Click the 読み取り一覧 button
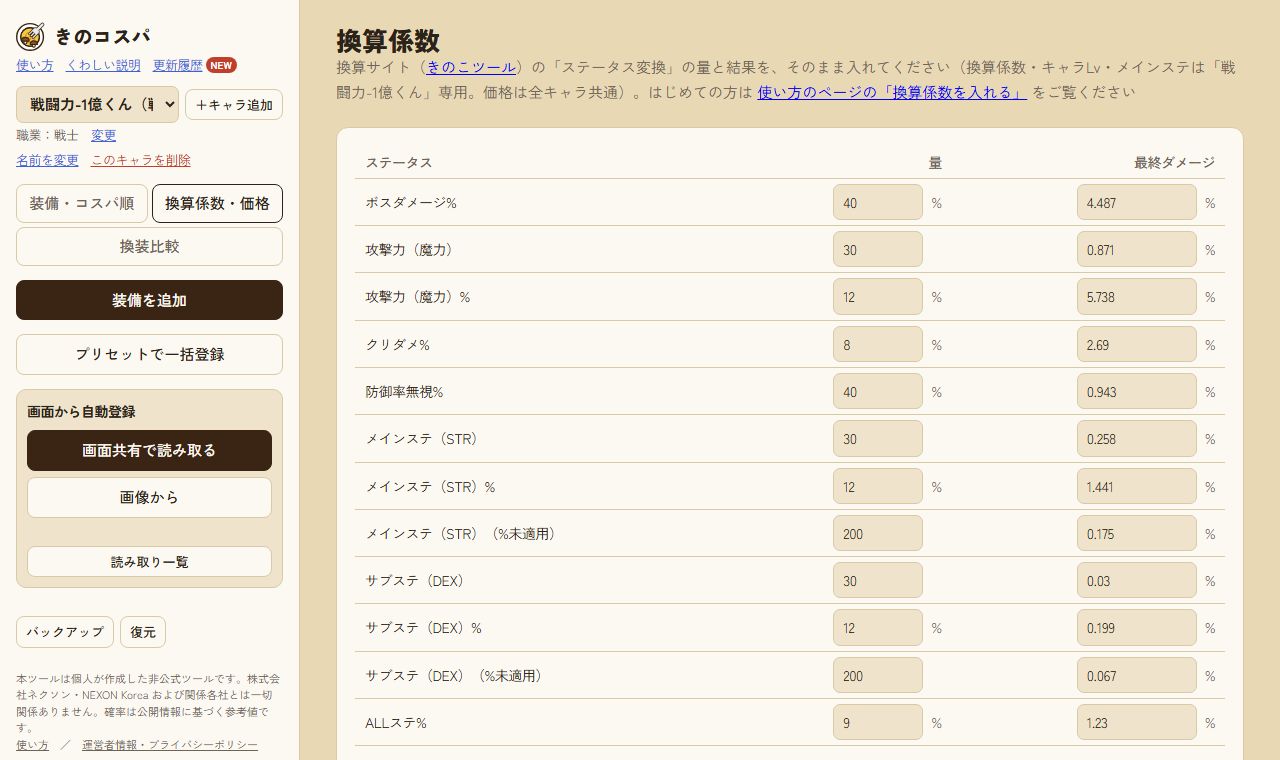1280x760 pixels. point(149,561)
